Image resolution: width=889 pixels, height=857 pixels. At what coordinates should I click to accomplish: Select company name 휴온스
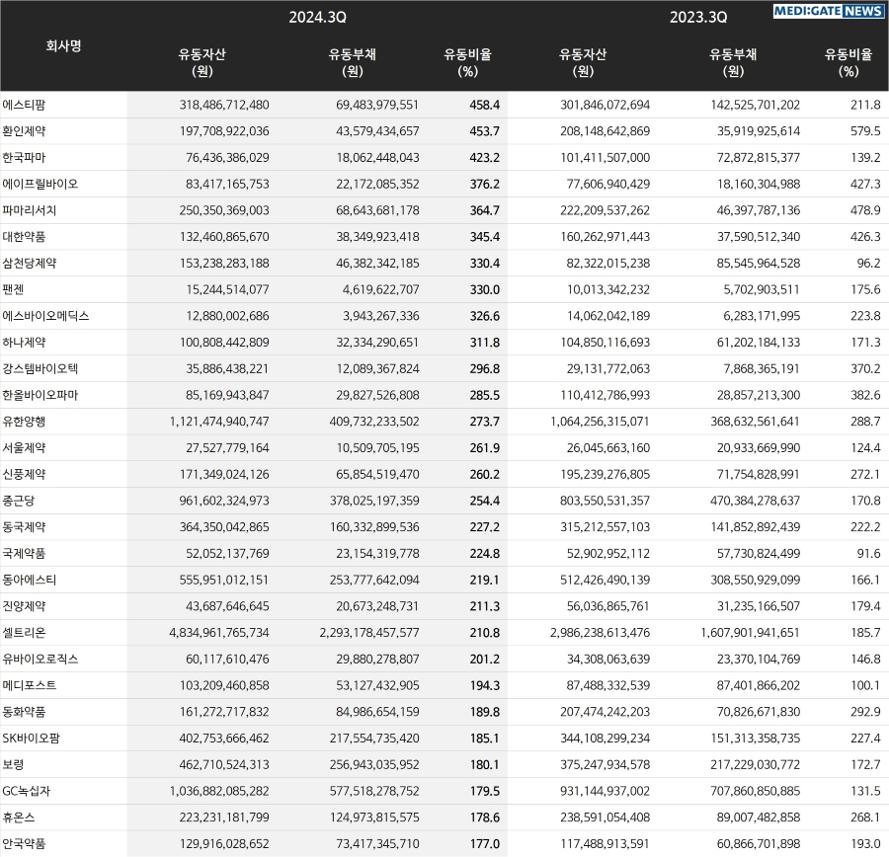pyautogui.click(x=19, y=817)
